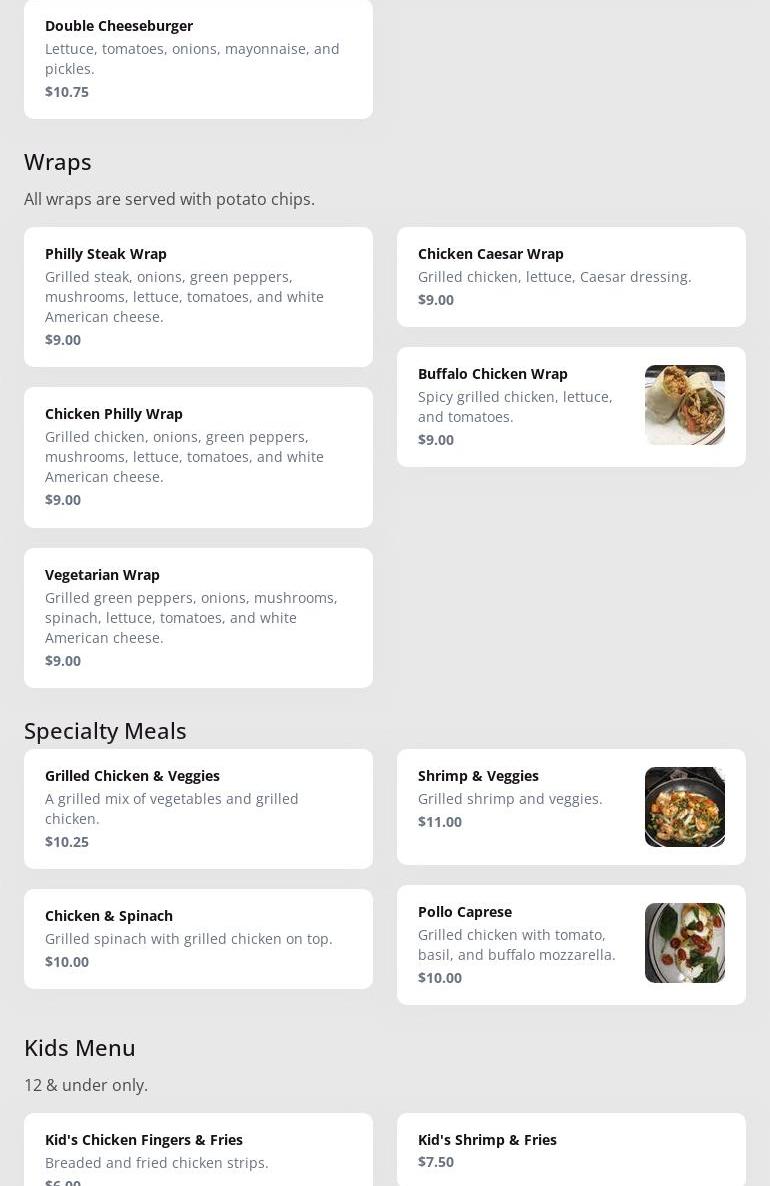Open the Pollo Caprese dish photo
770x1186 pixels.
(684, 943)
